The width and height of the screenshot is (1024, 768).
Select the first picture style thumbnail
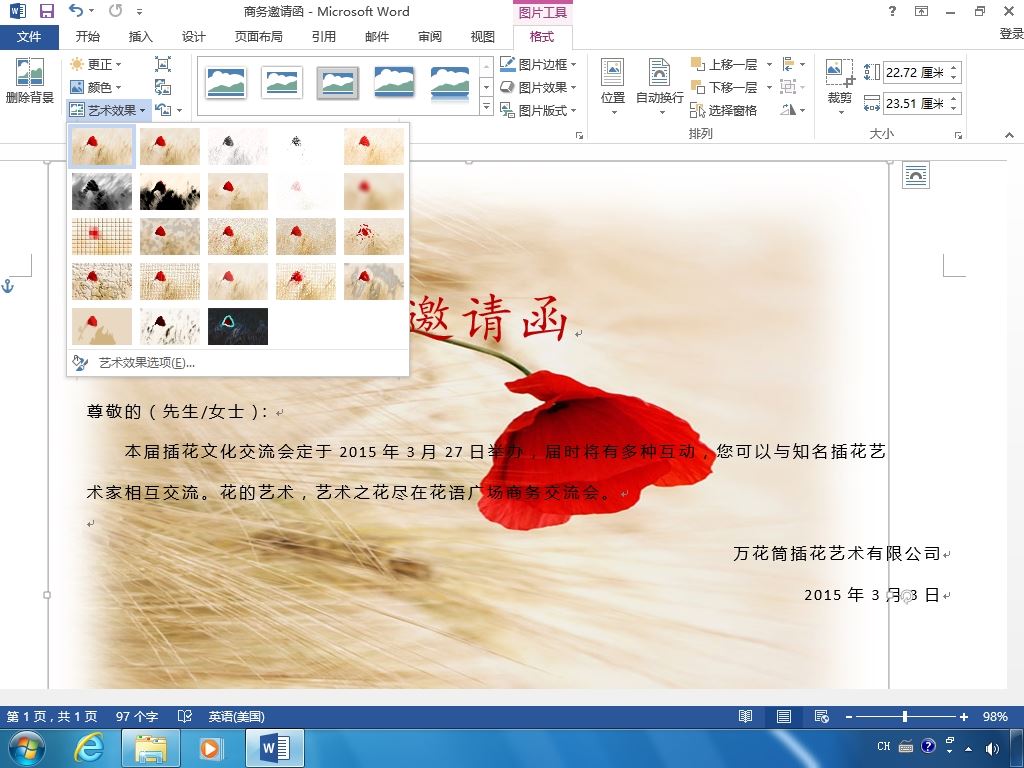click(225, 83)
